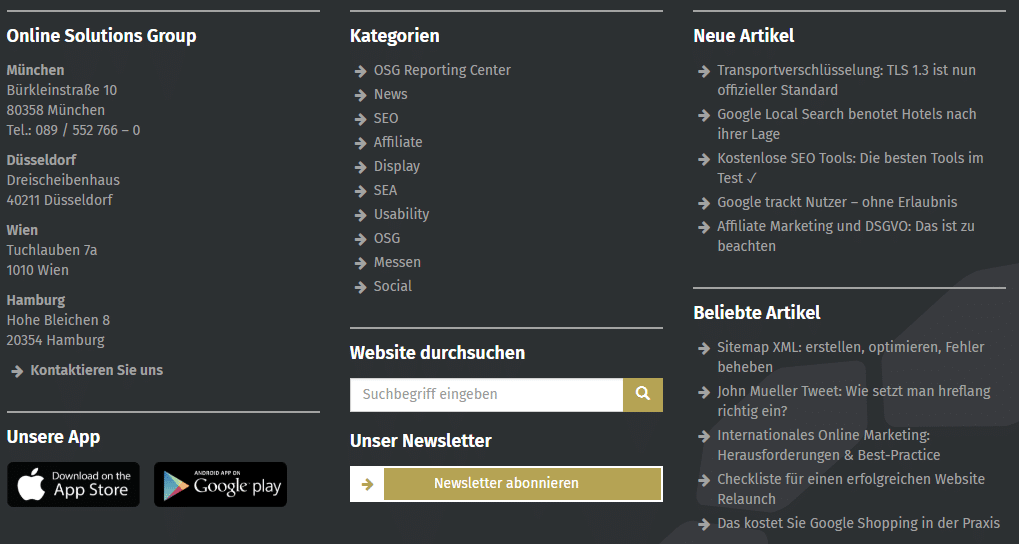This screenshot has height=544, width=1019.
Task: Click the Neue Artikel heading
Action: click(x=743, y=36)
